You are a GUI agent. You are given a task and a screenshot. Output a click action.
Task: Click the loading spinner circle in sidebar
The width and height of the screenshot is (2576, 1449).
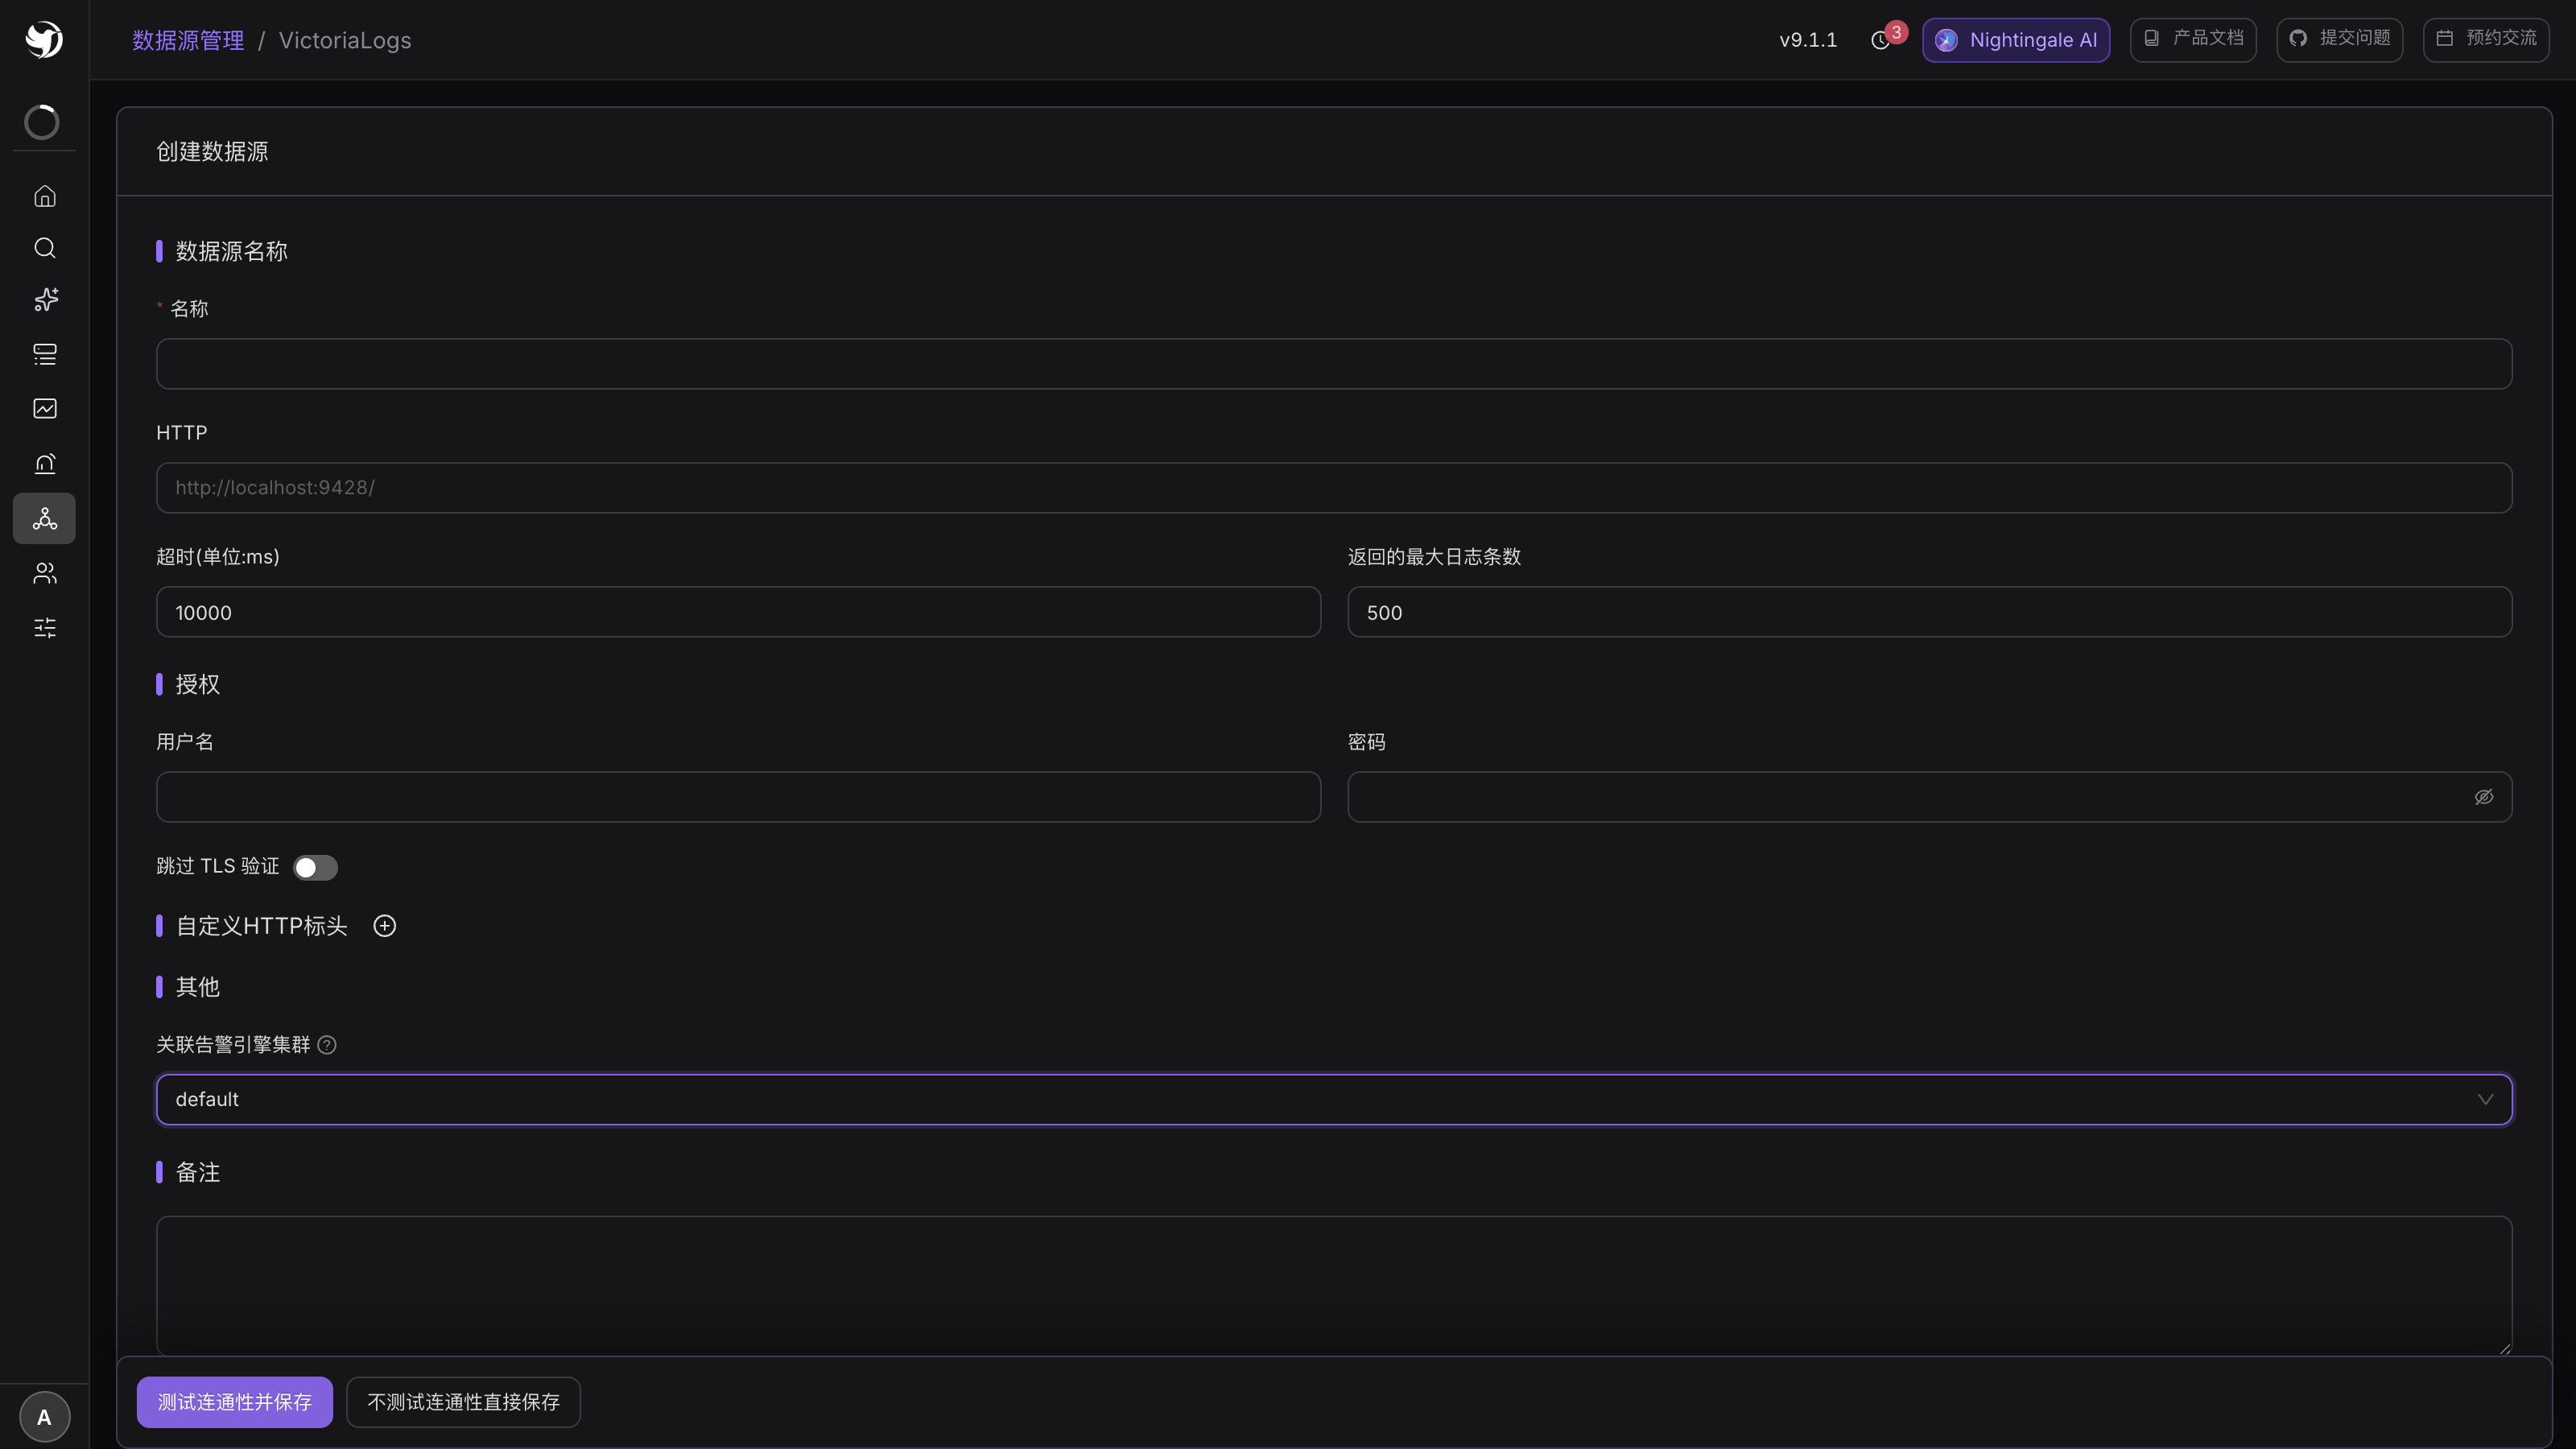pyautogui.click(x=42, y=122)
